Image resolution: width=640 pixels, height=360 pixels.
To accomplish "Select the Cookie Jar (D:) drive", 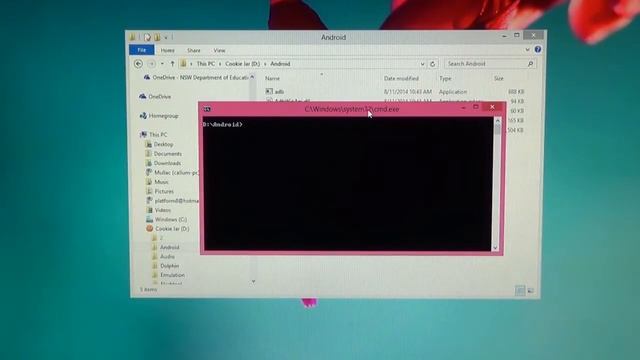I will [x=172, y=229].
